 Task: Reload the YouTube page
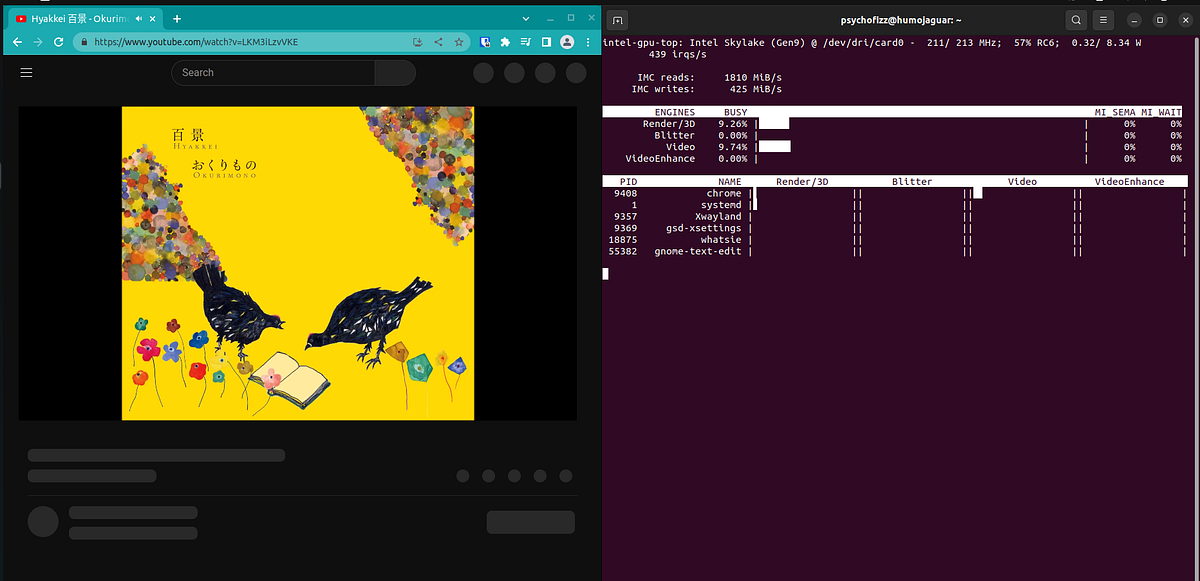[x=59, y=42]
